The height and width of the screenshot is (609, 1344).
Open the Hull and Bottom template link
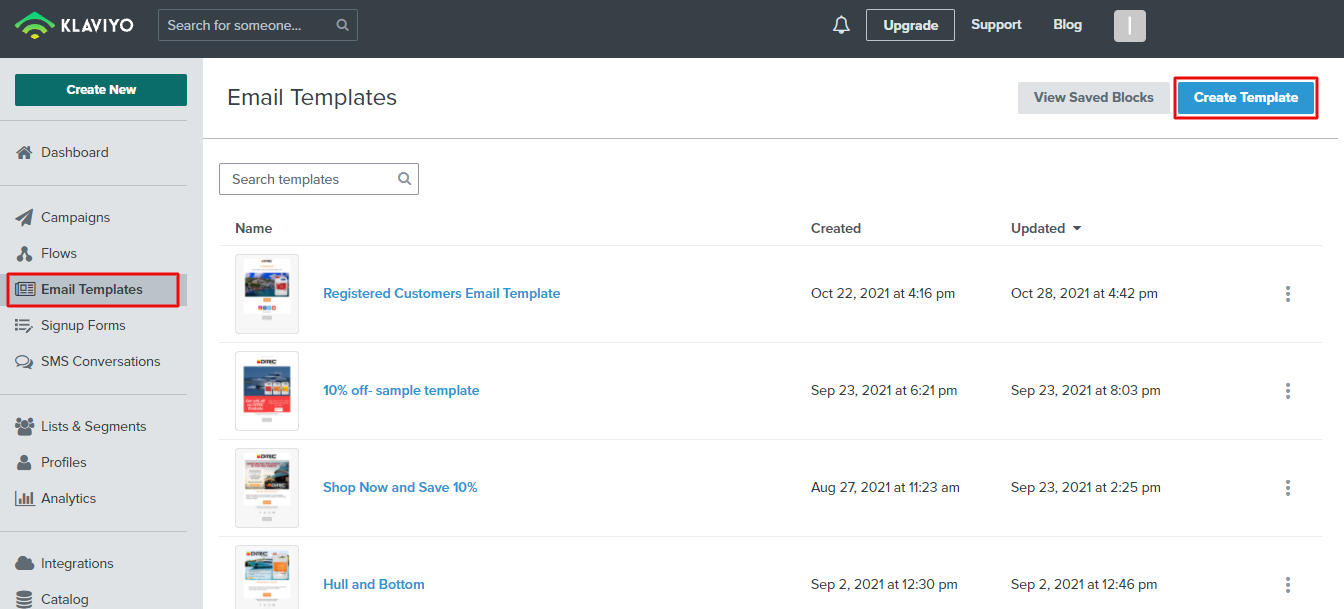(373, 584)
